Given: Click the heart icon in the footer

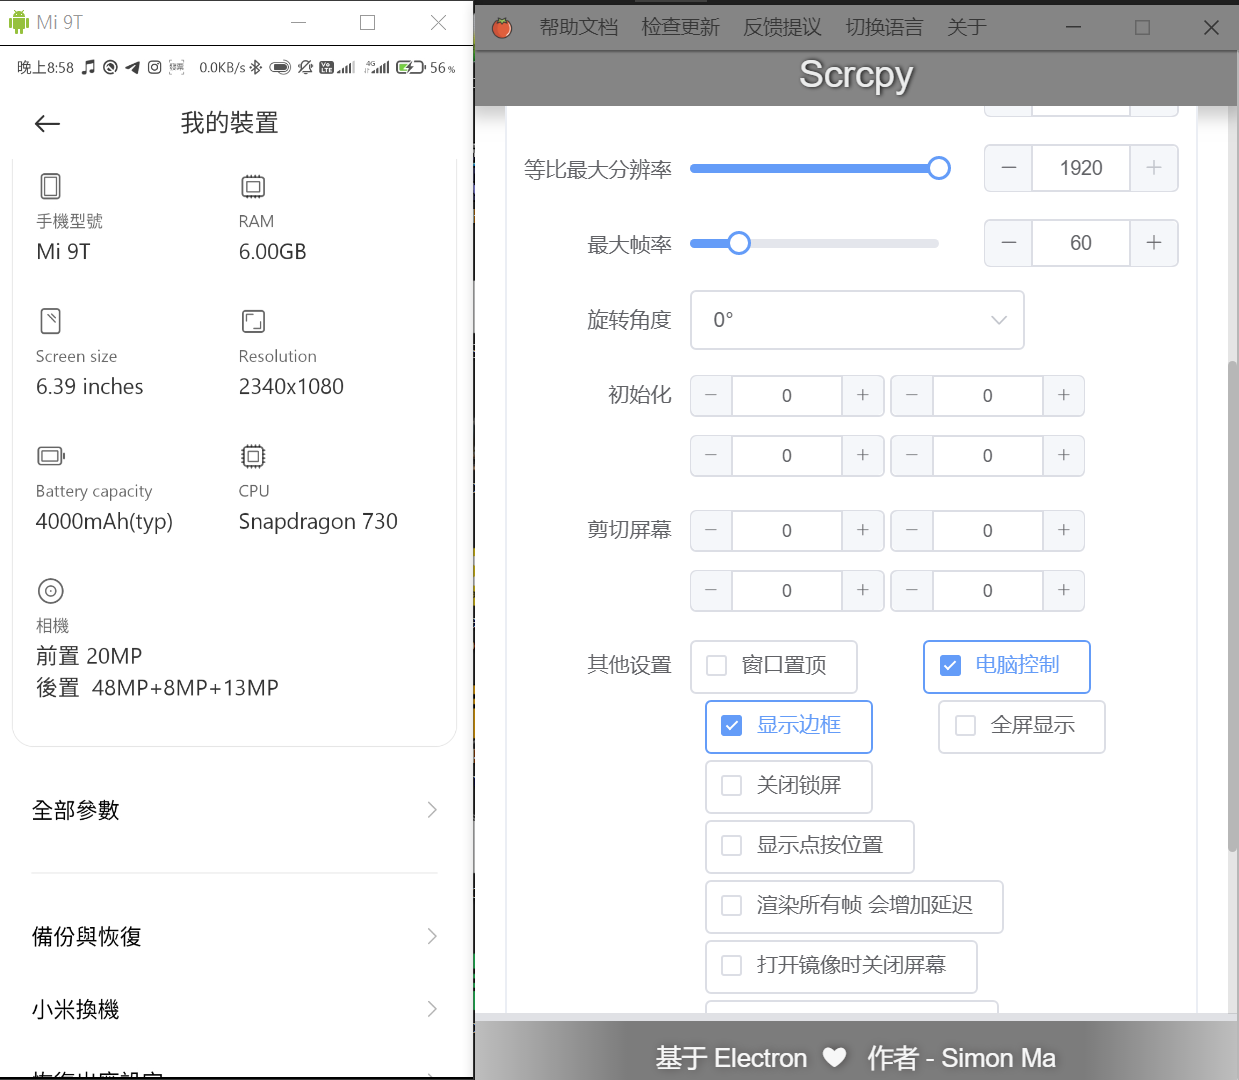Looking at the screenshot, I should pos(835,1057).
